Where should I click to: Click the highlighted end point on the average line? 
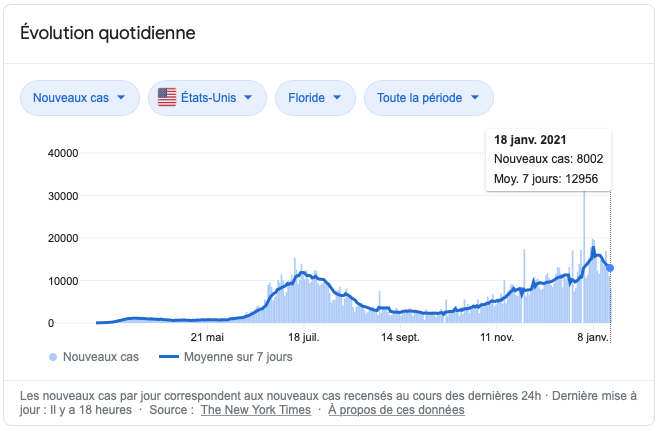click(610, 268)
